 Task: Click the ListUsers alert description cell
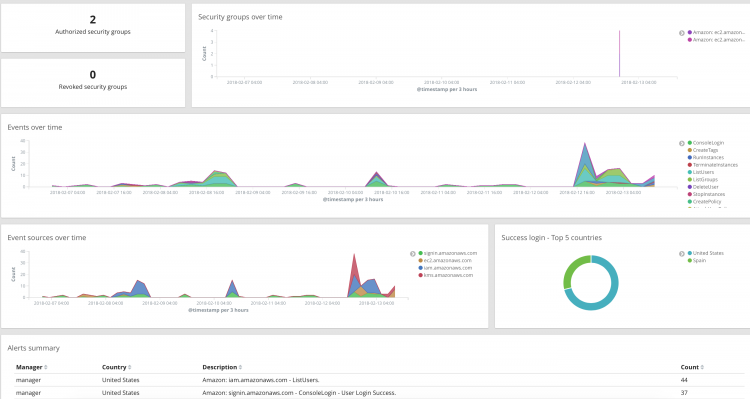[x=261, y=380]
